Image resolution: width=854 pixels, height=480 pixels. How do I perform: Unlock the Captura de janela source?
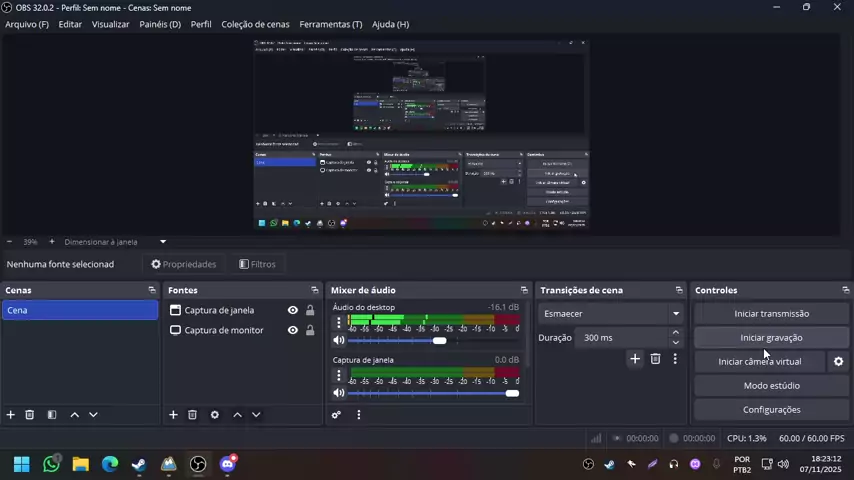click(x=310, y=310)
